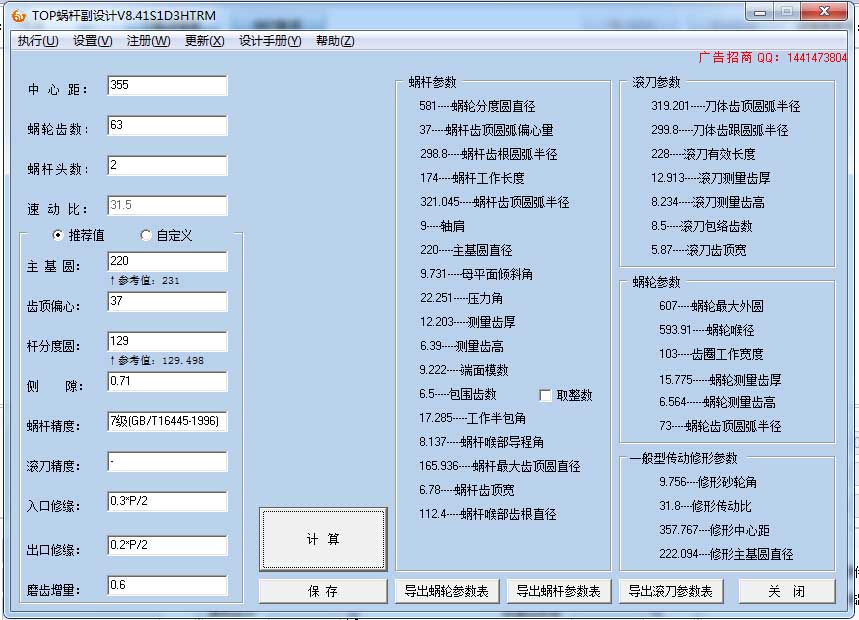Click the 入口修缘 field

coord(167,502)
